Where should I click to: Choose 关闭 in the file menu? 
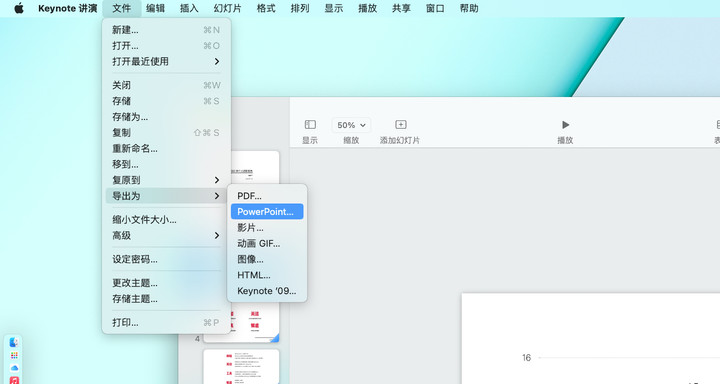[x=166, y=85]
